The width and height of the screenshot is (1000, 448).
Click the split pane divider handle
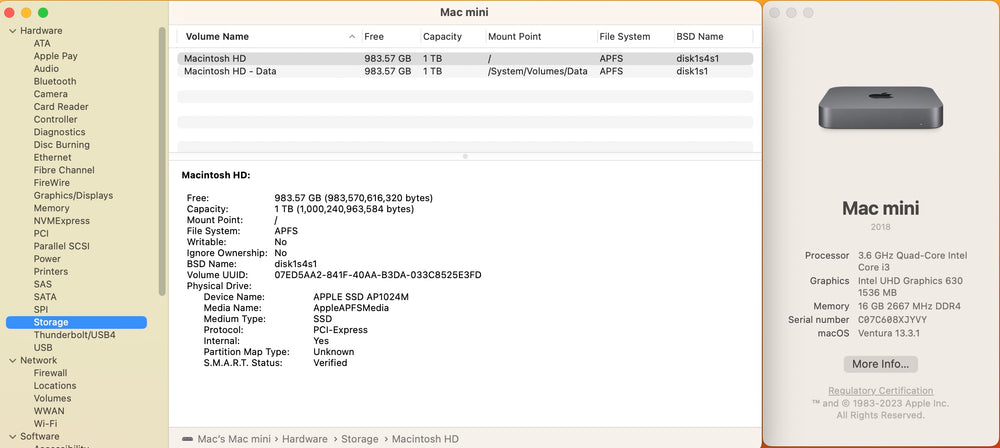(x=465, y=156)
